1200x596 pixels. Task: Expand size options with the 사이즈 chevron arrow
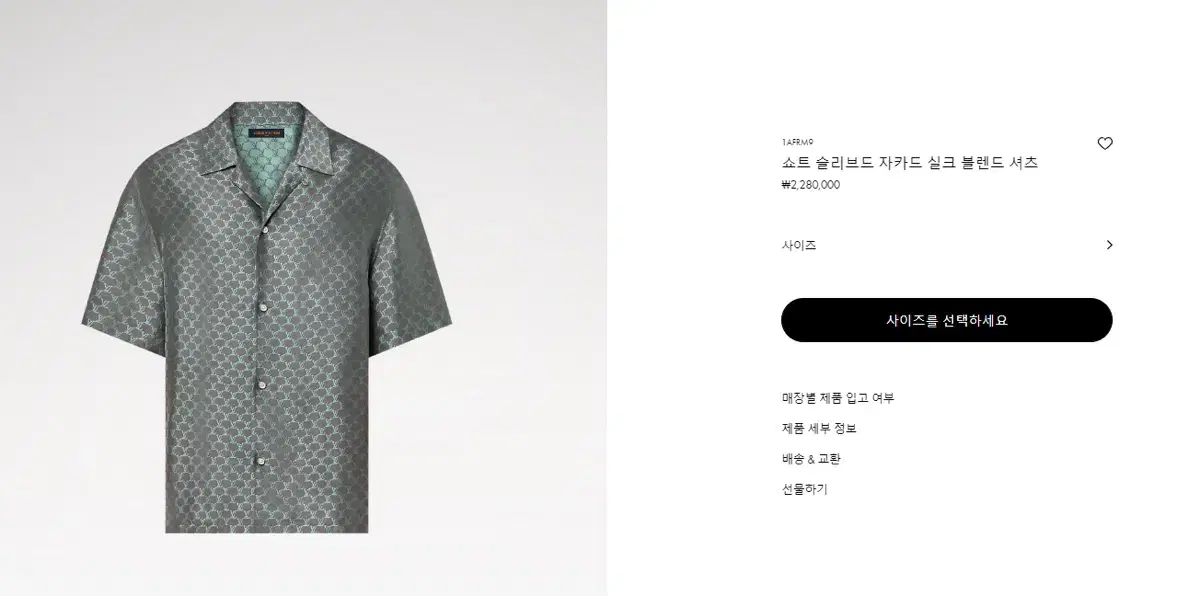pyautogui.click(x=1109, y=245)
